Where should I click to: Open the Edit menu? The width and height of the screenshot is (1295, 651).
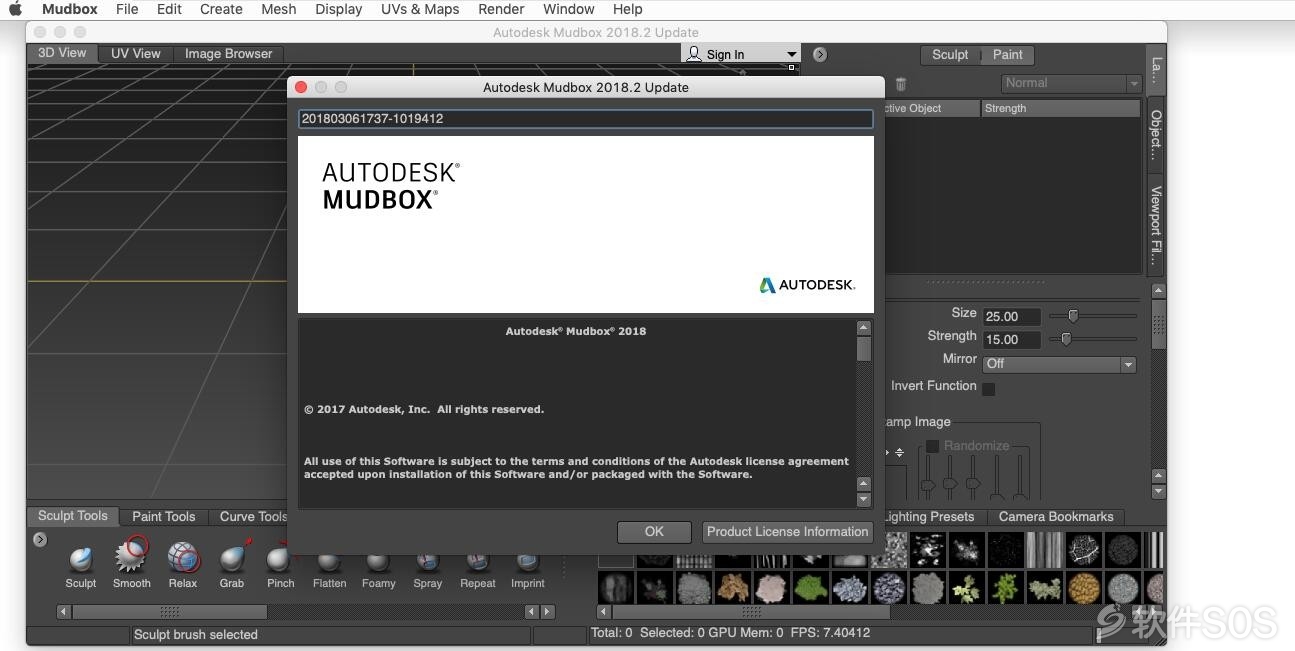[169, 9]
